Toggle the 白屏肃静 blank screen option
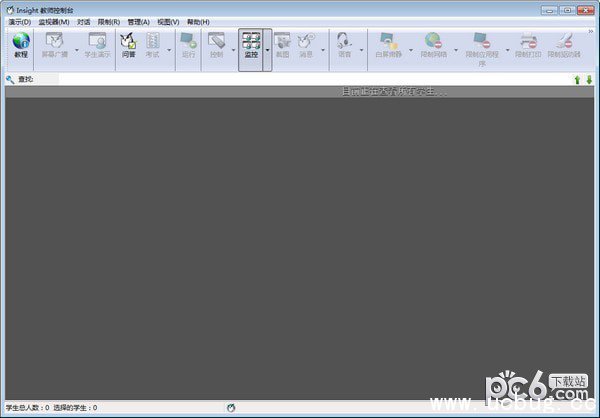600x418 pixels. [x=386, y=46]
